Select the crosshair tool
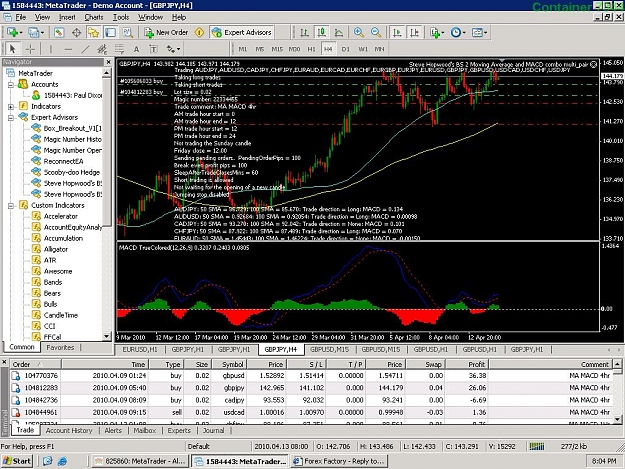The height and width of the screenshot is (469, 625). [x=30, y=49]
